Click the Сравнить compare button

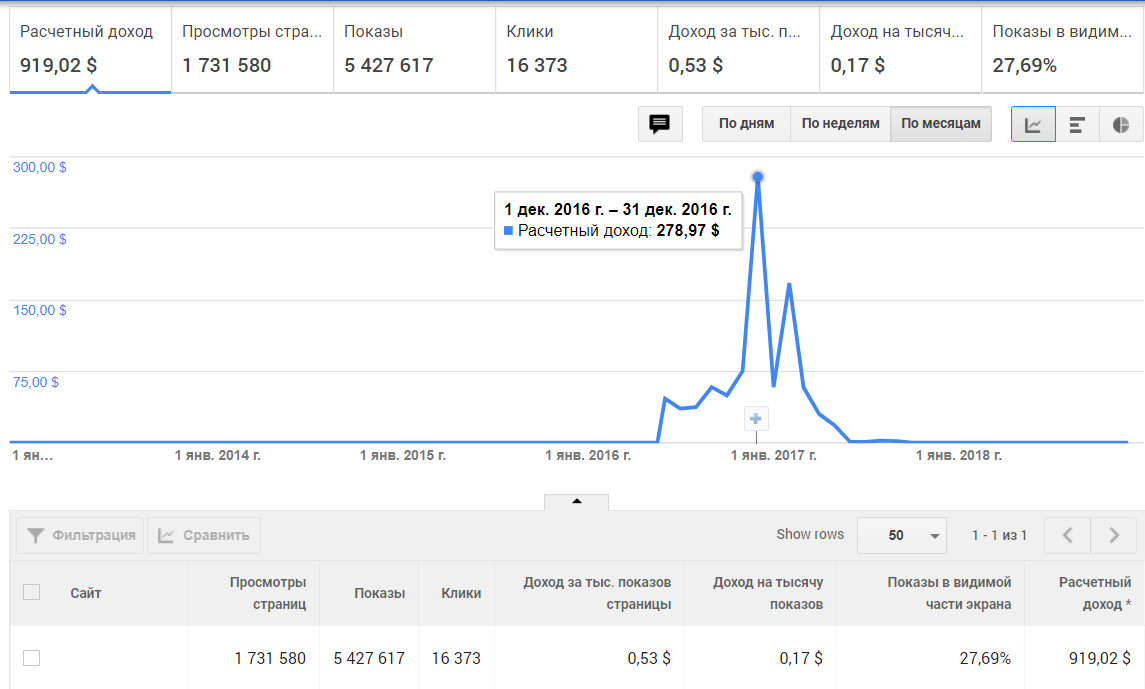pos(204,535)
